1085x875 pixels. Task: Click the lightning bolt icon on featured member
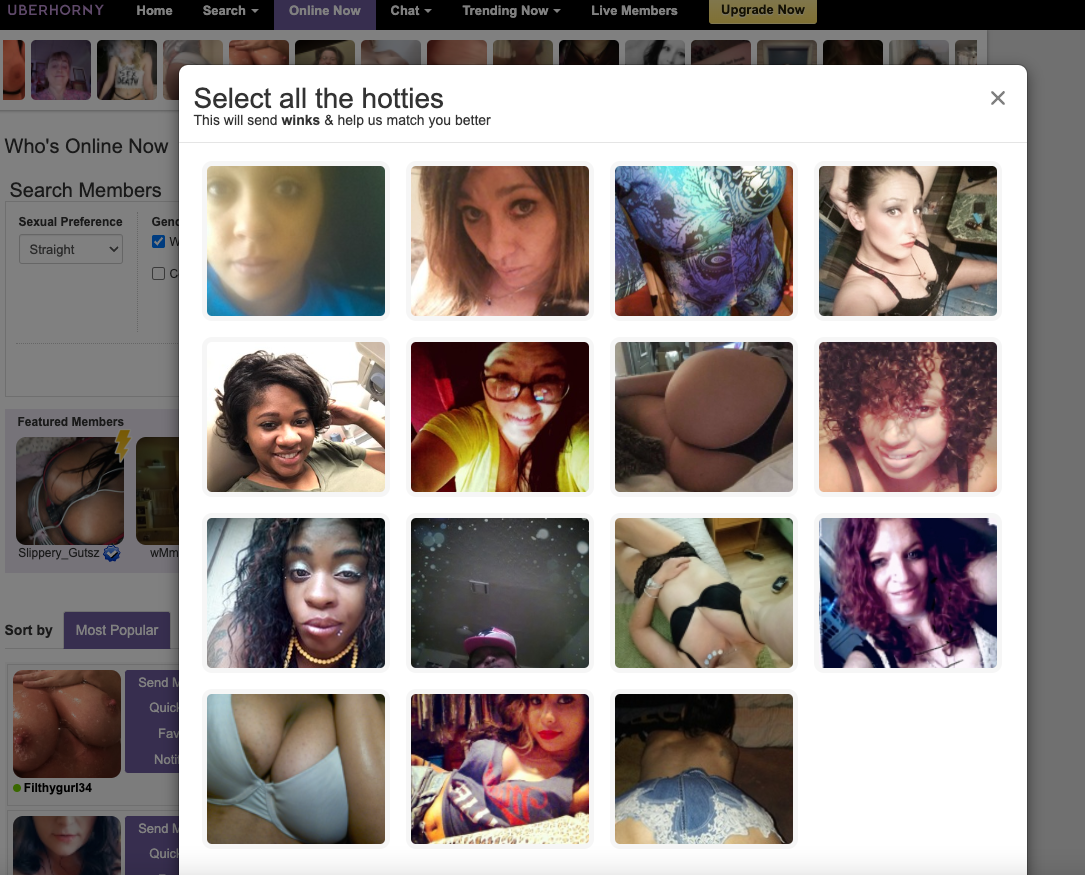tap(122, 445)
